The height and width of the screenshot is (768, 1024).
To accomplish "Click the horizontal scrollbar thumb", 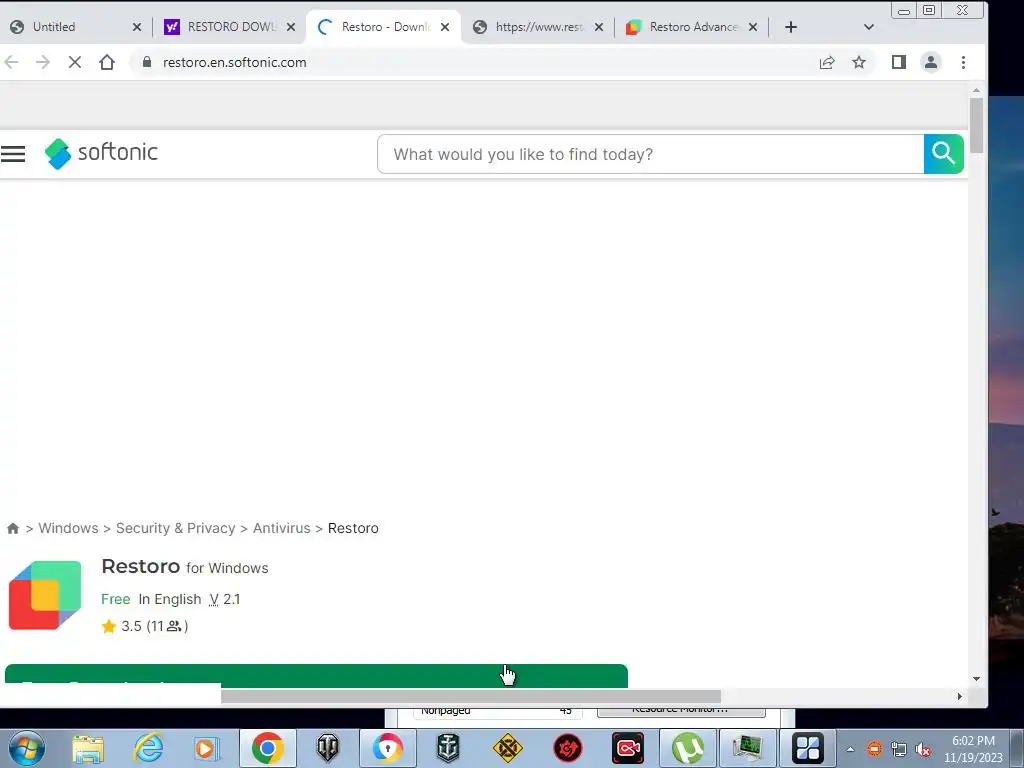I will click(x=471, y=697).
